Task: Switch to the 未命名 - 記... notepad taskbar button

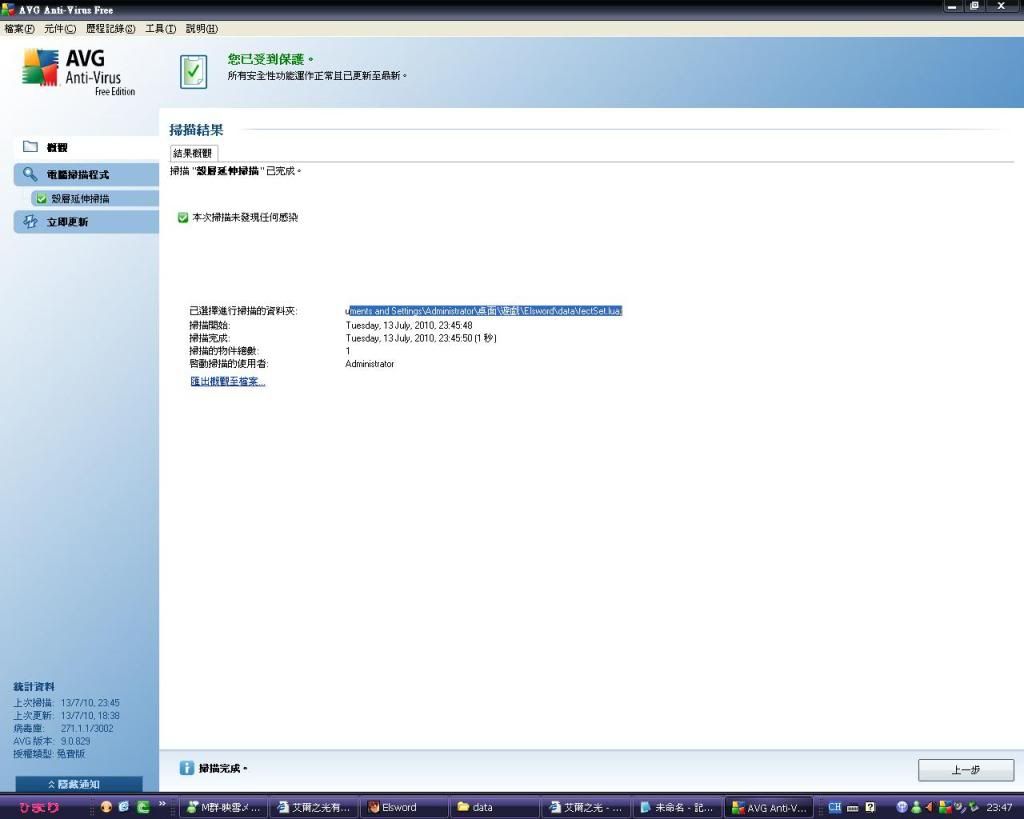Action: 677,807
